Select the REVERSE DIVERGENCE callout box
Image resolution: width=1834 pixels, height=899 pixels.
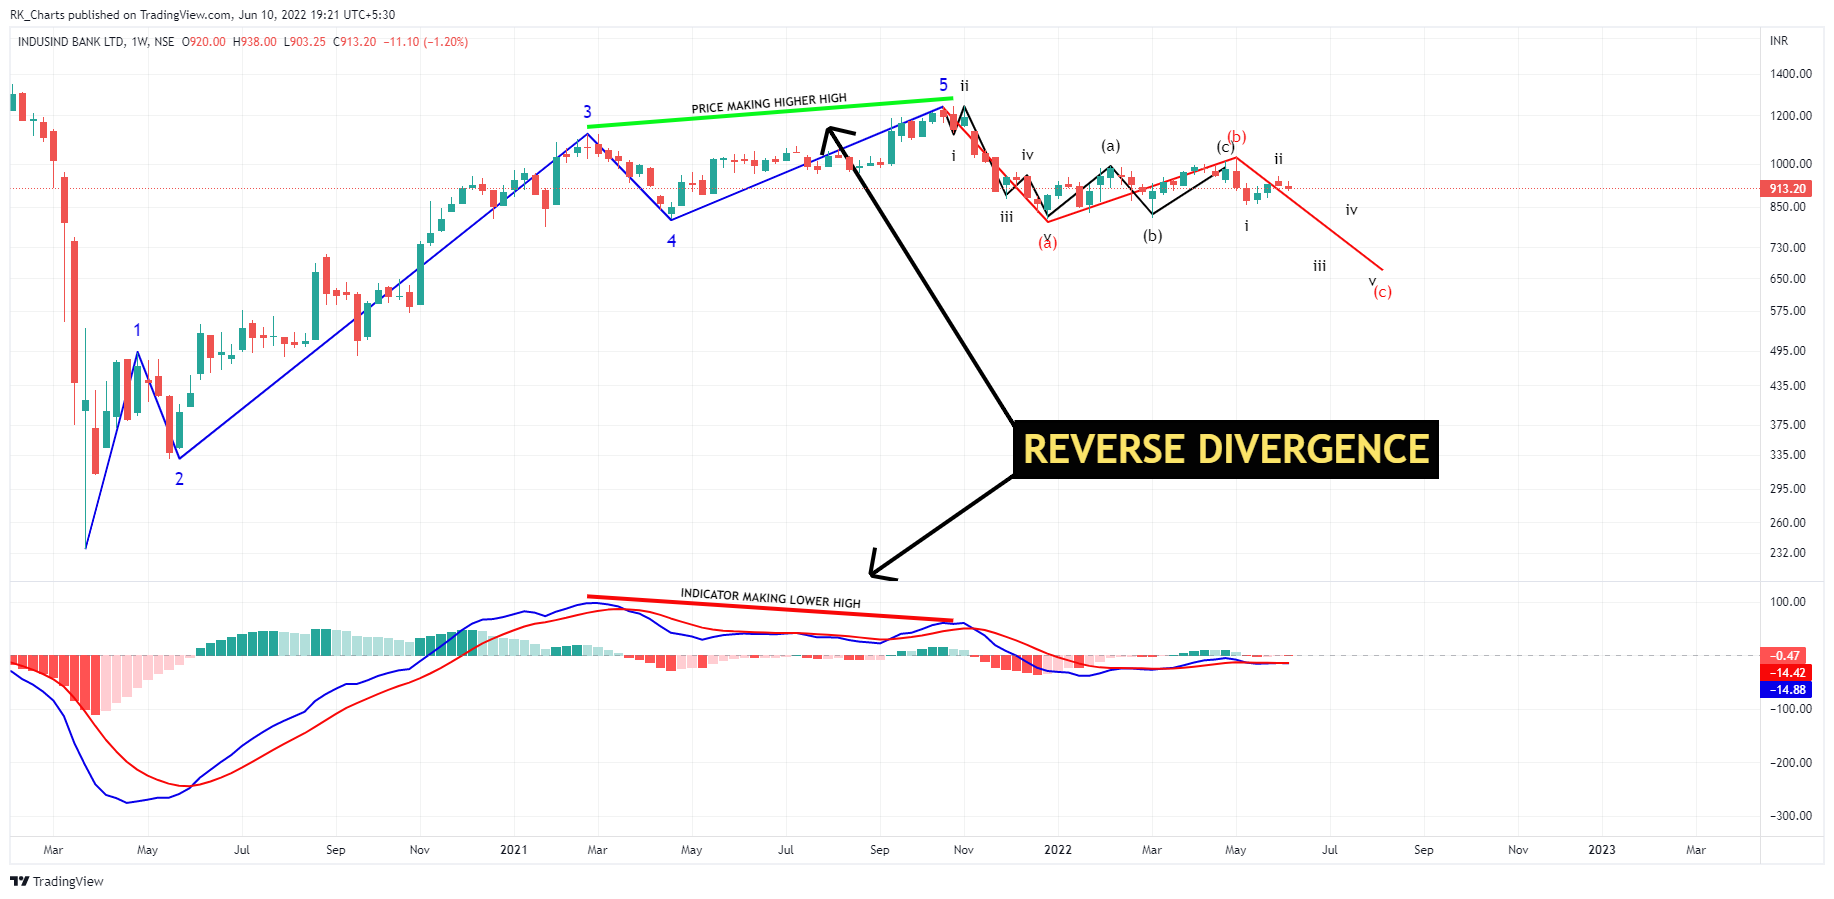pyautogui.click(x=1226, y=449)
